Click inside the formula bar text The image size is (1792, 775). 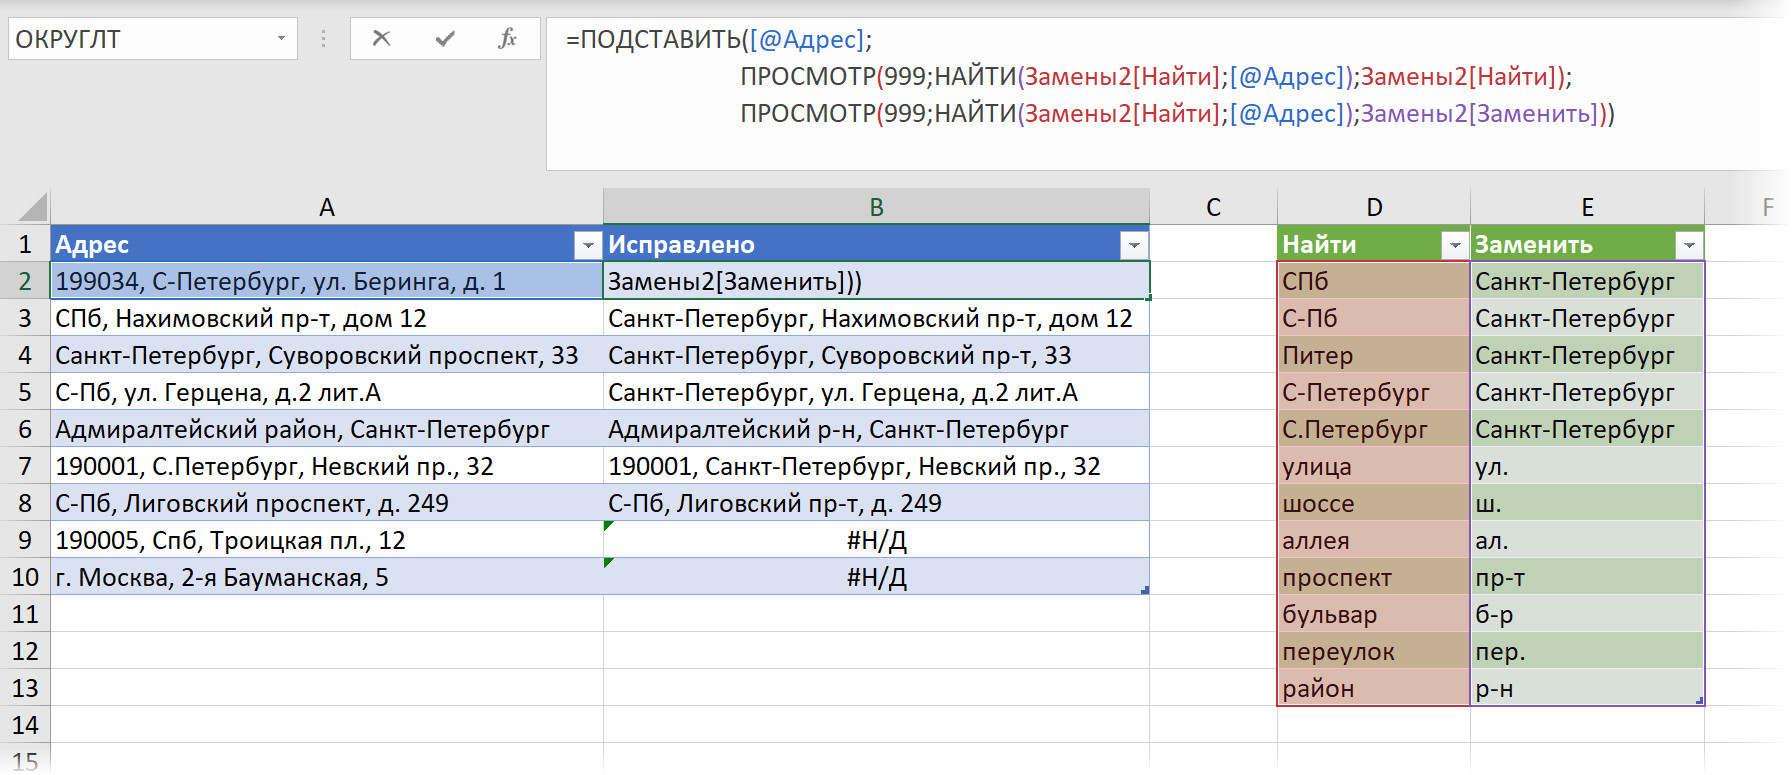tap(1166, 94)
